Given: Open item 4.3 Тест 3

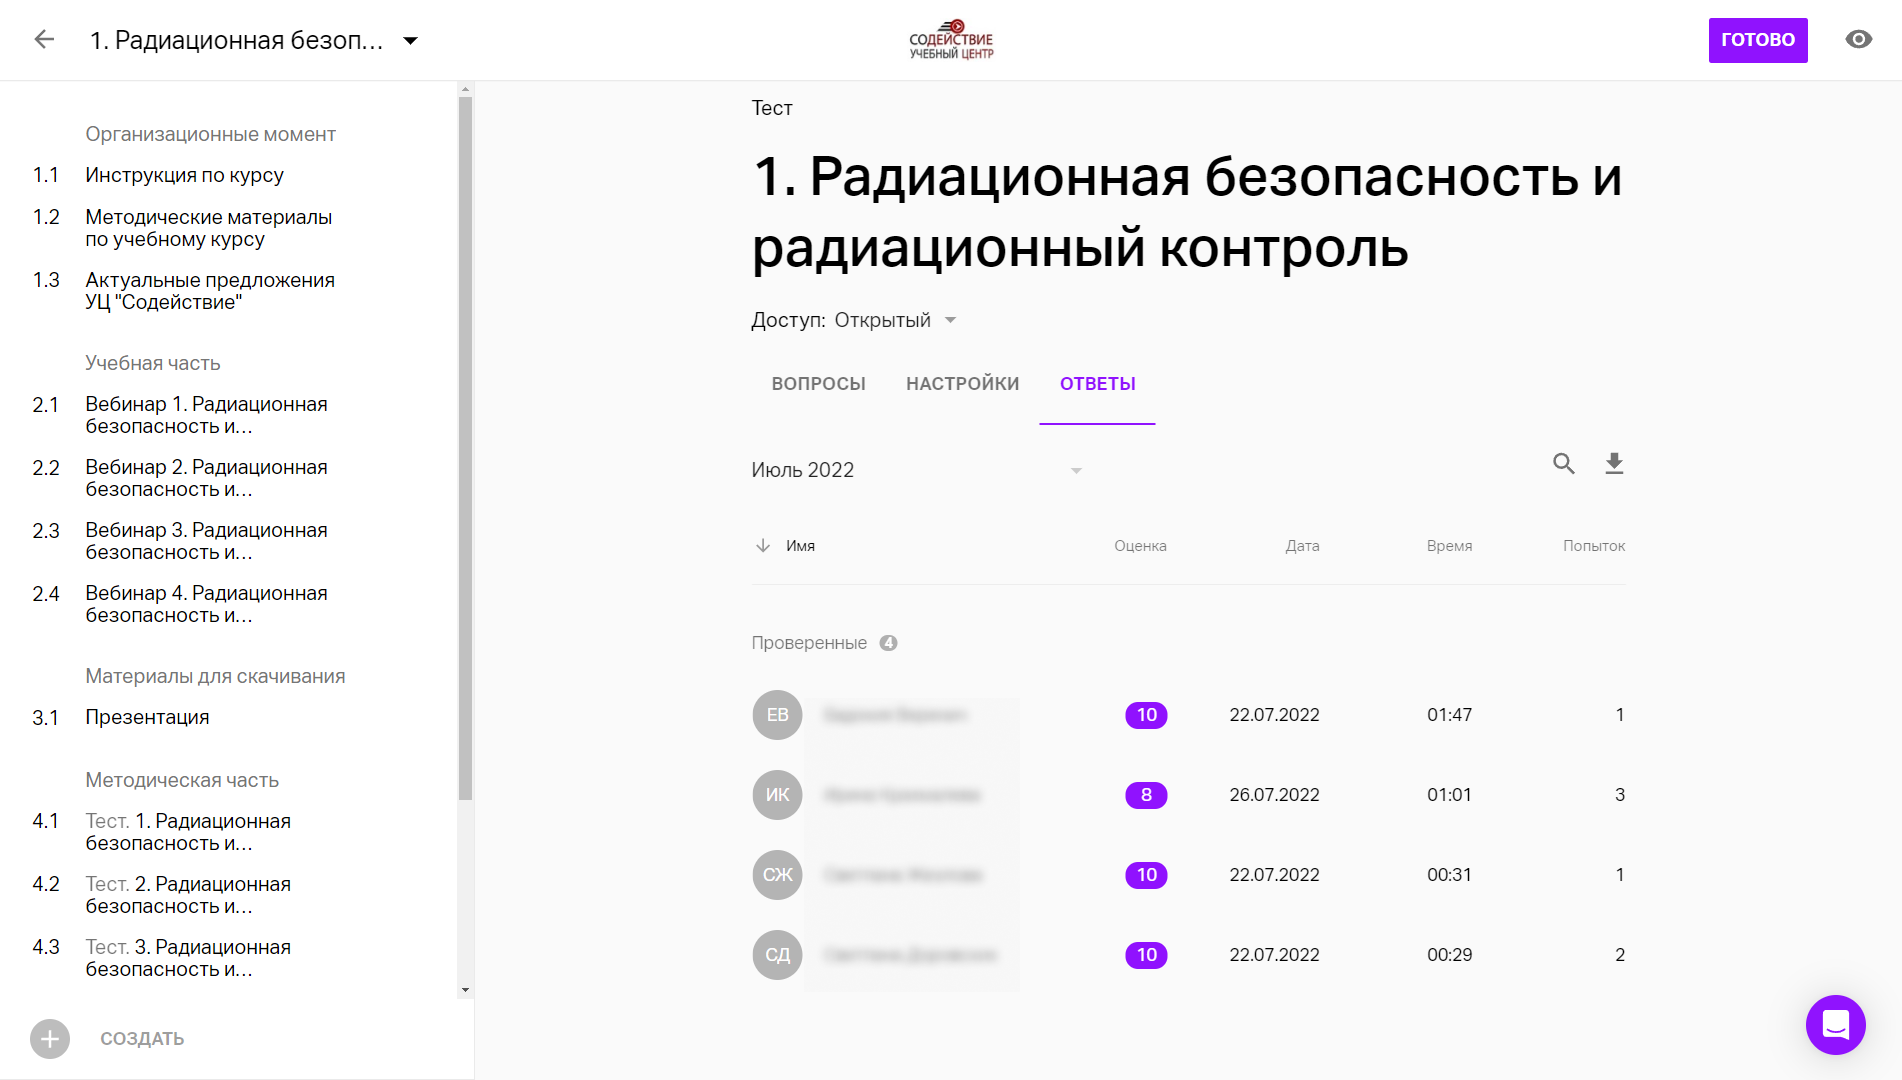Looking at the screenshot, I should click(x=188, y=958).
